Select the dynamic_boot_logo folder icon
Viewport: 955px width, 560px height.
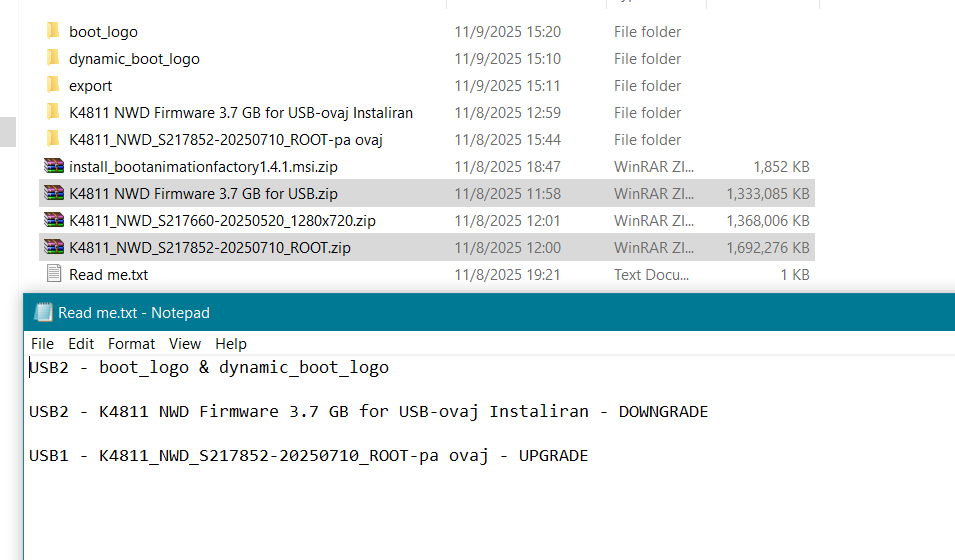pos(53,58)
